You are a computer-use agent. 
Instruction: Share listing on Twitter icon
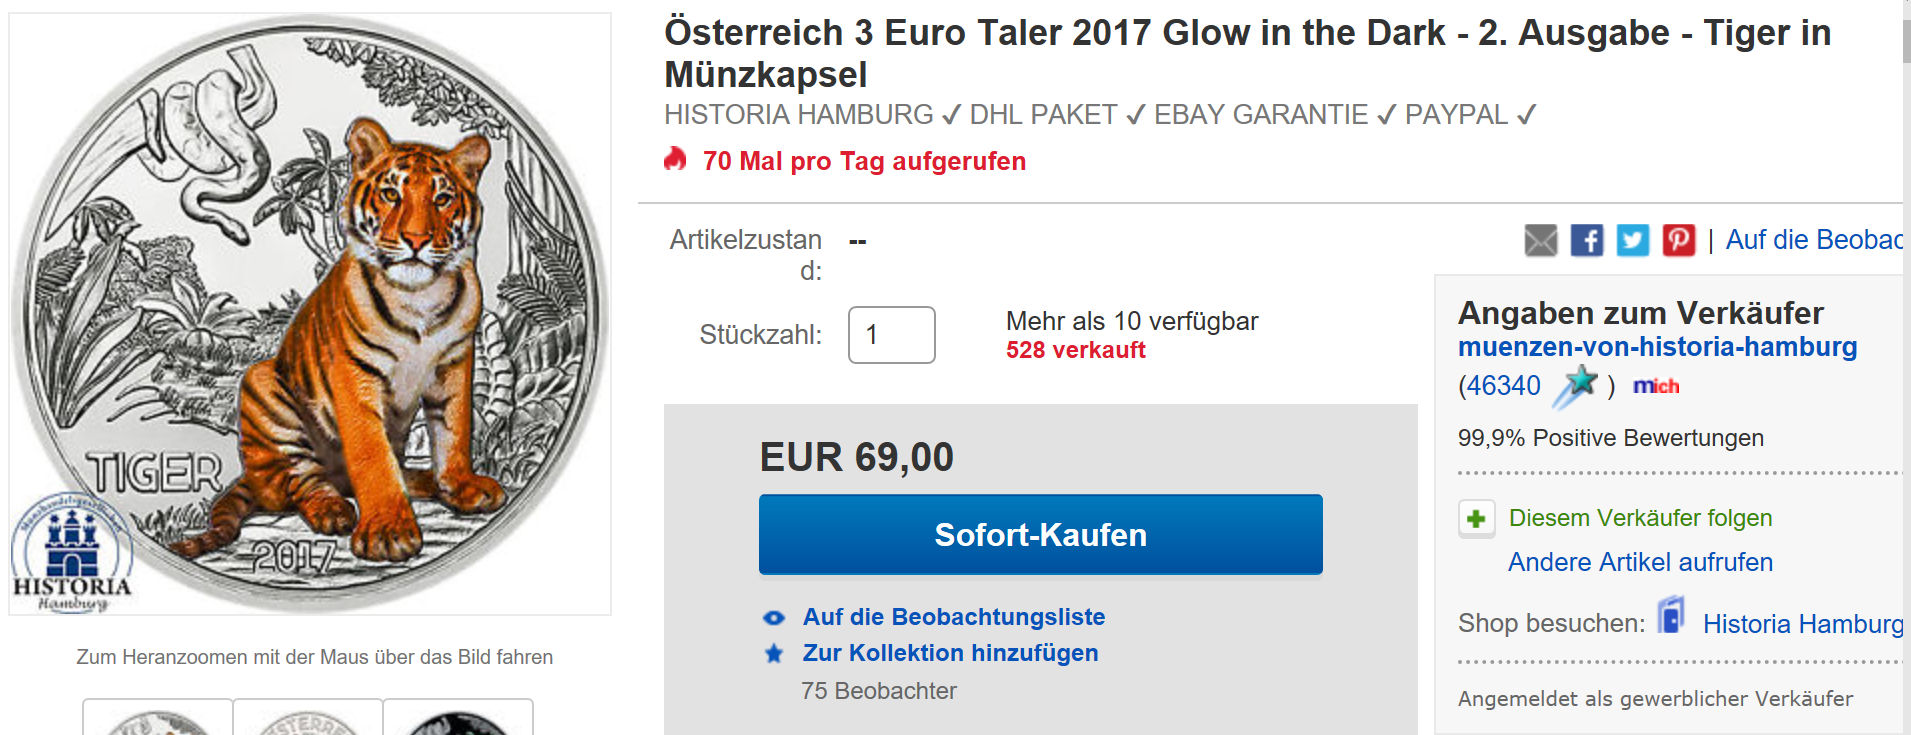[x=1632, y=240]
